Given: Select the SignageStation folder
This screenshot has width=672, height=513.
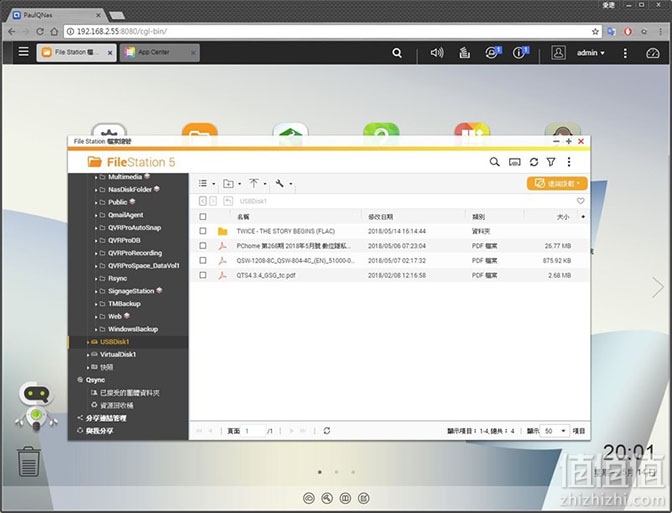Looking at the screenshot, I should click(131, 291).
